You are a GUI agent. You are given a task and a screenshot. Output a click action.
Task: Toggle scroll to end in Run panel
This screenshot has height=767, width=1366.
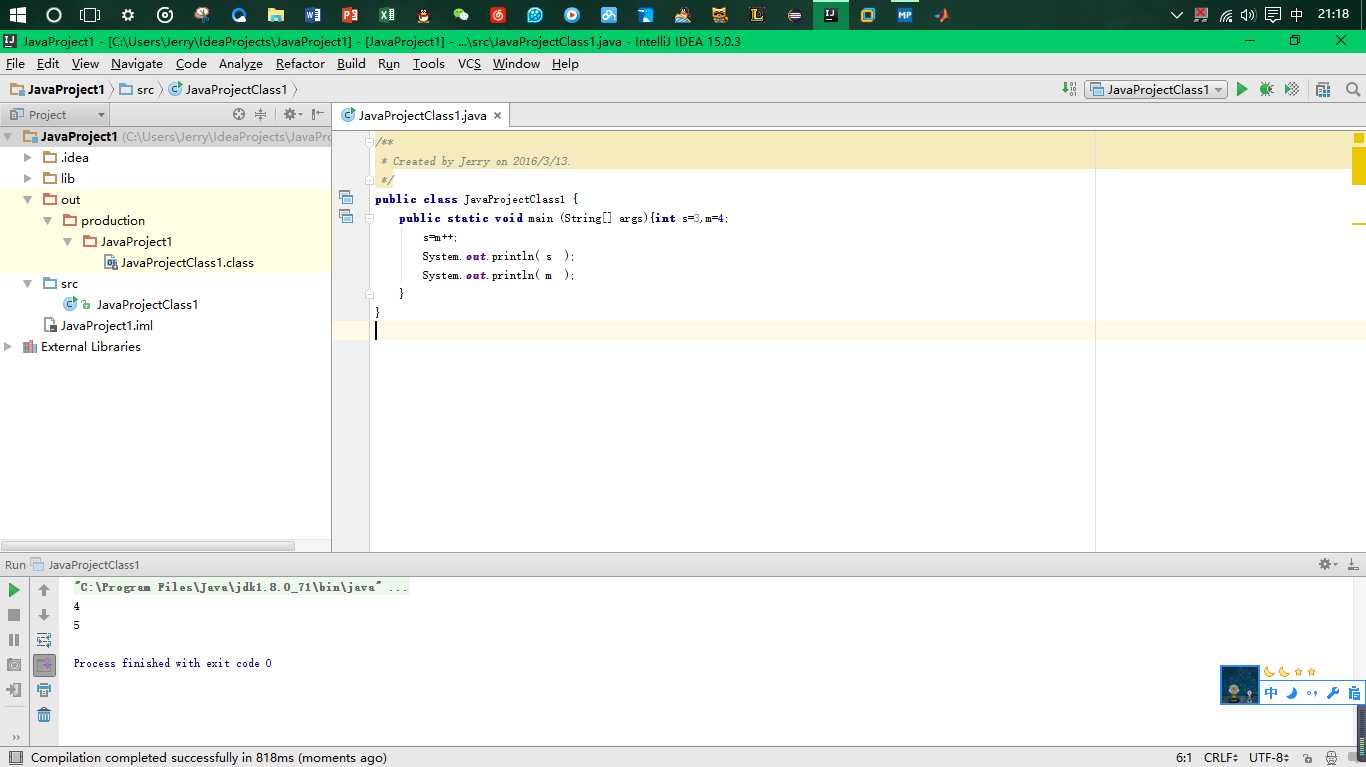pos(44,665)
